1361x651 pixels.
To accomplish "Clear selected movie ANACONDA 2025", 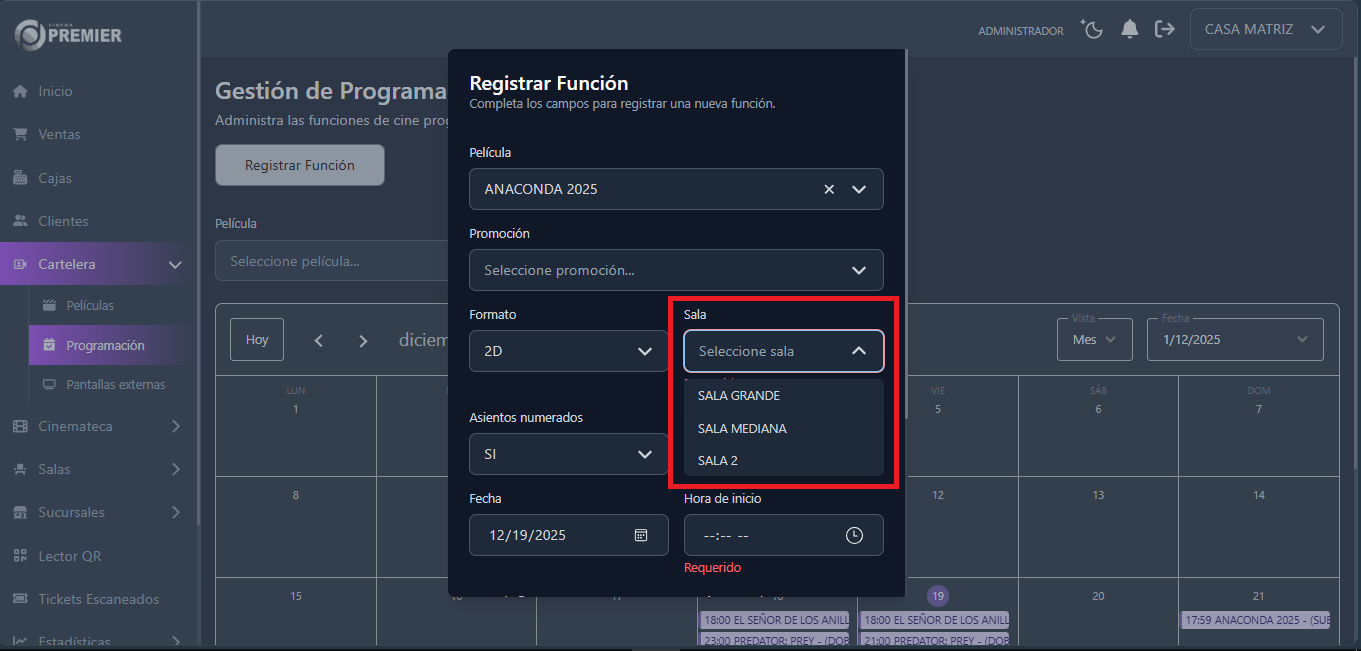I will pyautogui.click(x=828, y=189).
